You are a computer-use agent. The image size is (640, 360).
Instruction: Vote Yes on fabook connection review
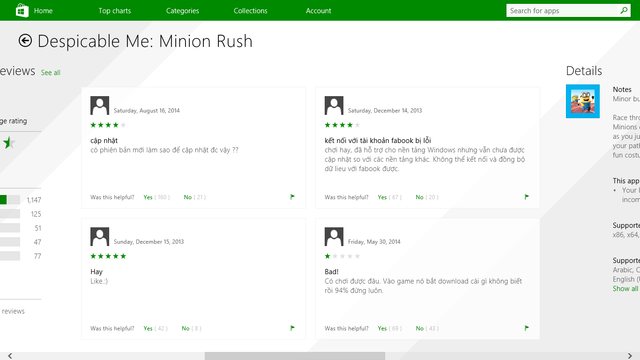pos(382,197)
